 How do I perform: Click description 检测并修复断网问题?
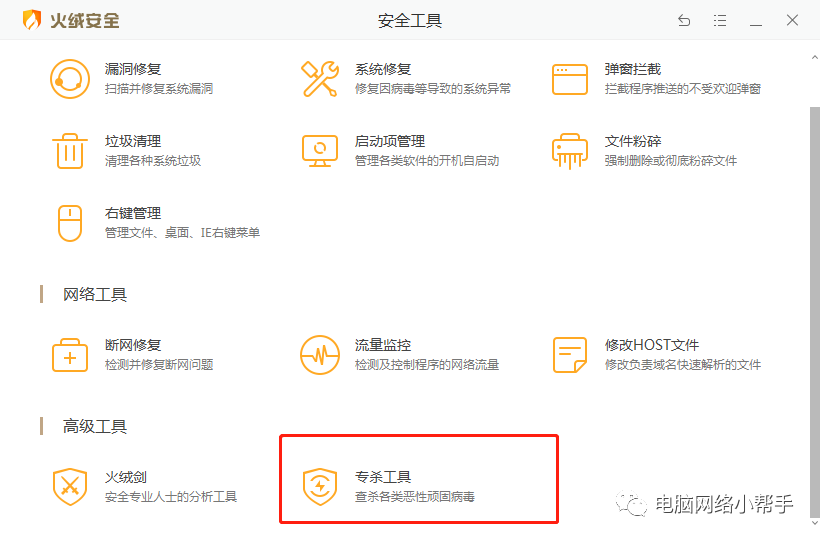158,365
